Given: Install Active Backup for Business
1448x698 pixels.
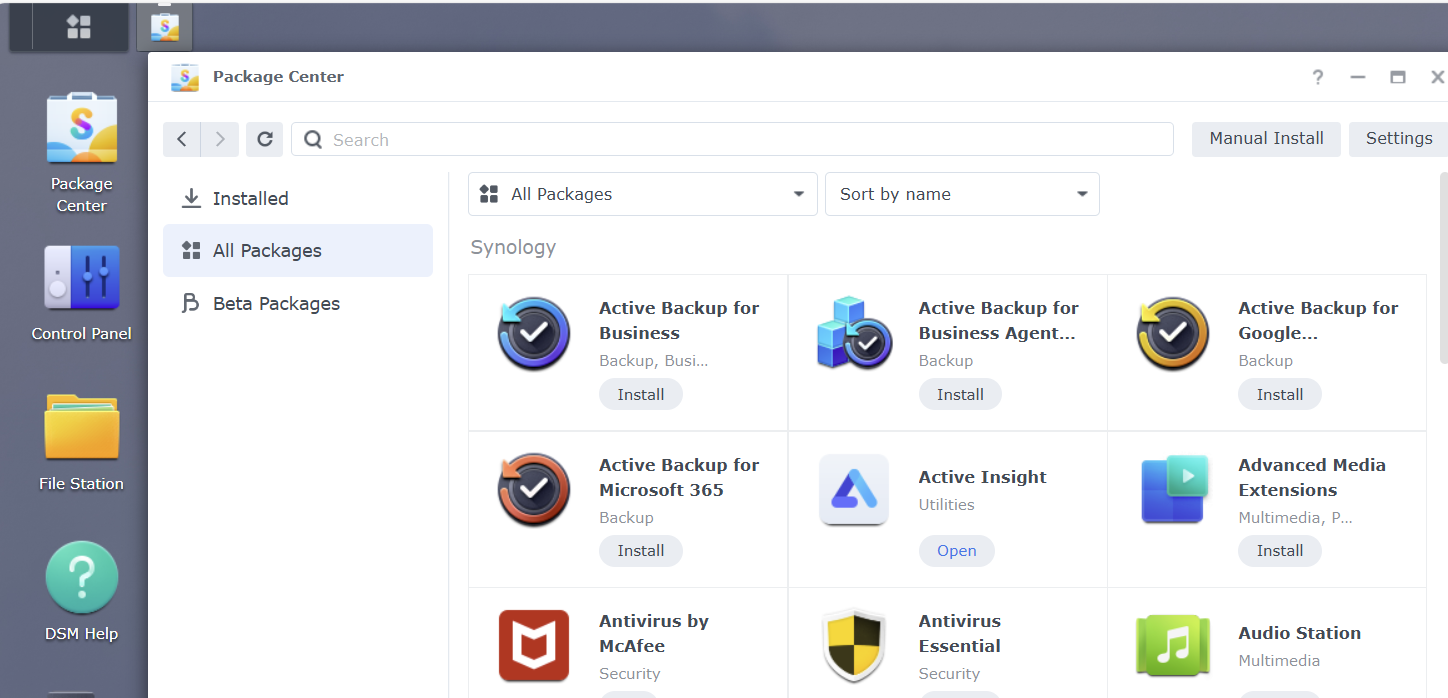Looking at the screenshot, I should click(x=641, y=394).
